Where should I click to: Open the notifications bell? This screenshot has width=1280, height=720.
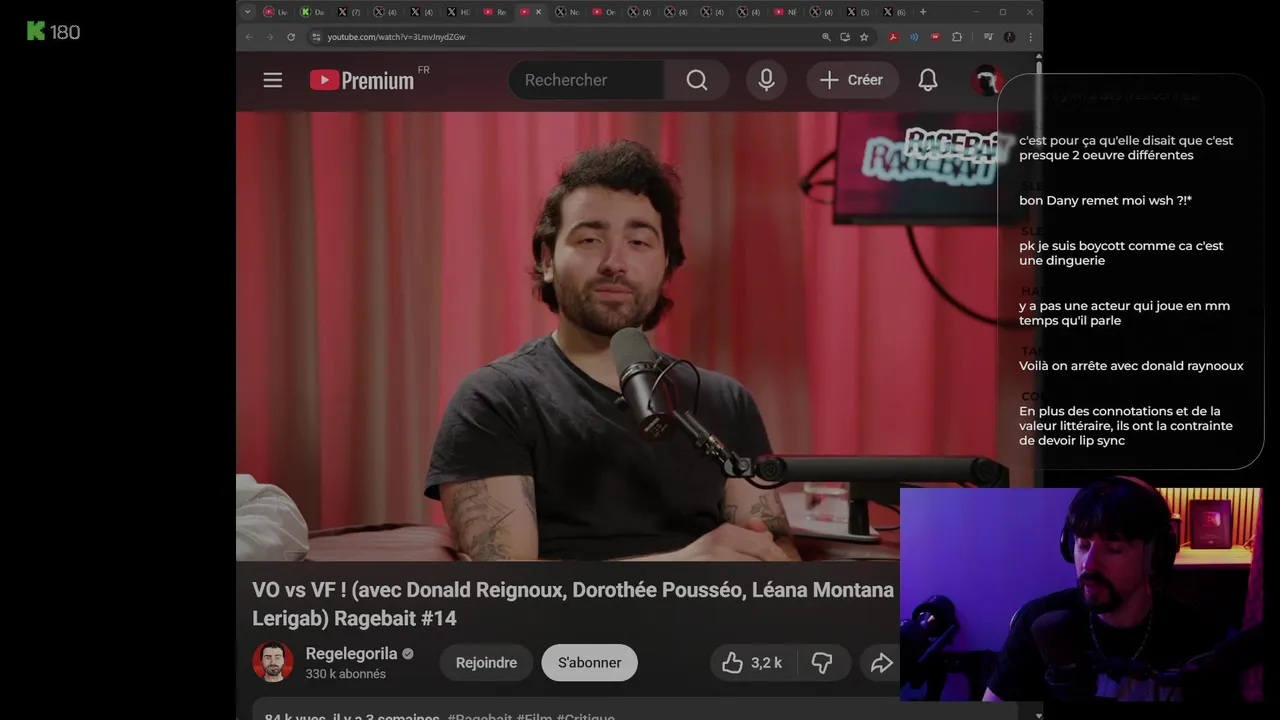pyautogui.click(x=928, y=80)
